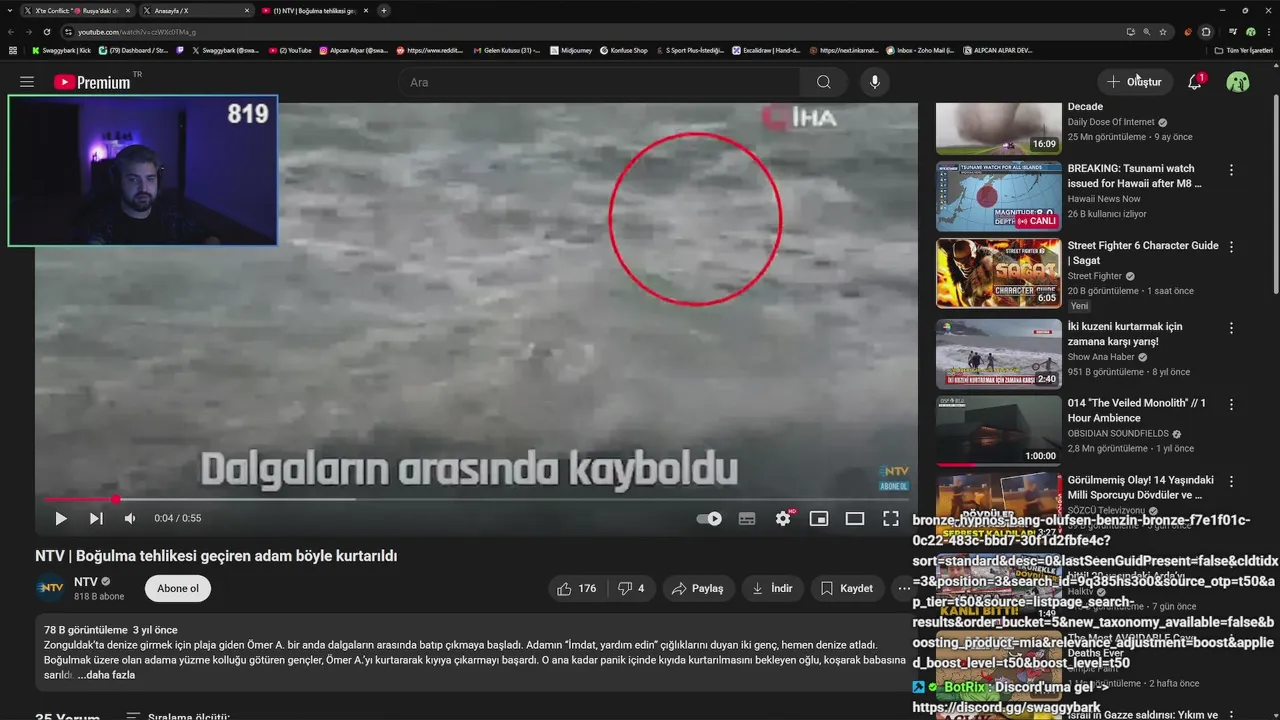Enable theater mode

(855, 518)
